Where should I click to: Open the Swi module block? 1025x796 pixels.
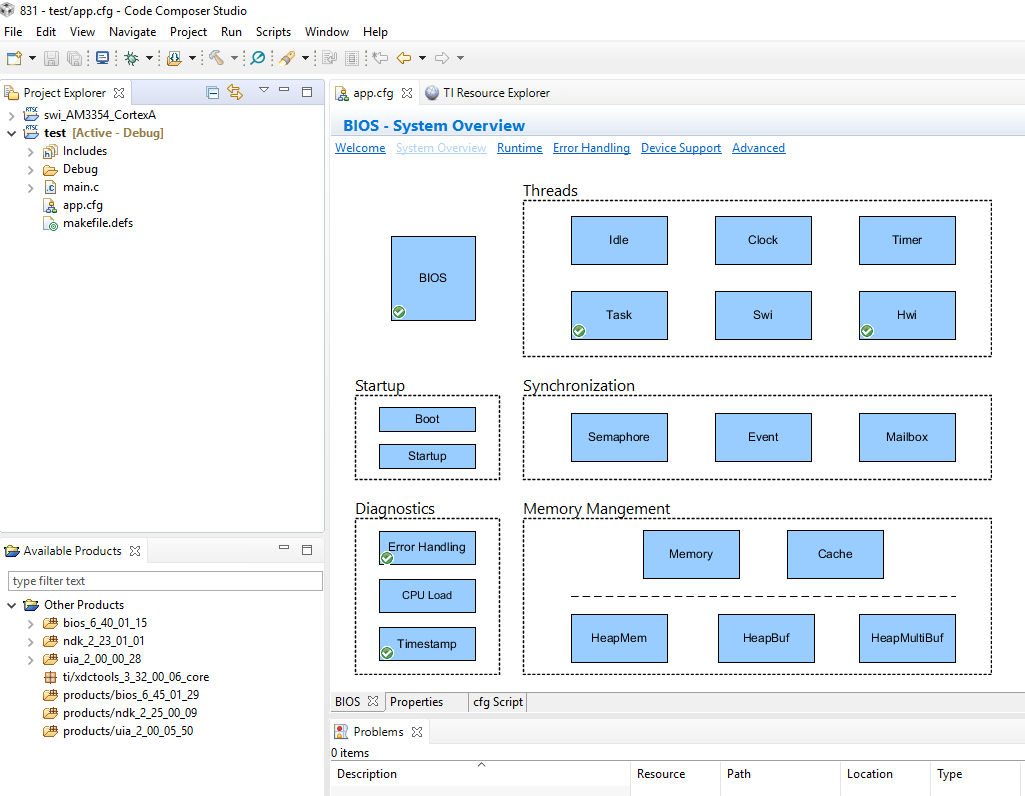[763, 316]
